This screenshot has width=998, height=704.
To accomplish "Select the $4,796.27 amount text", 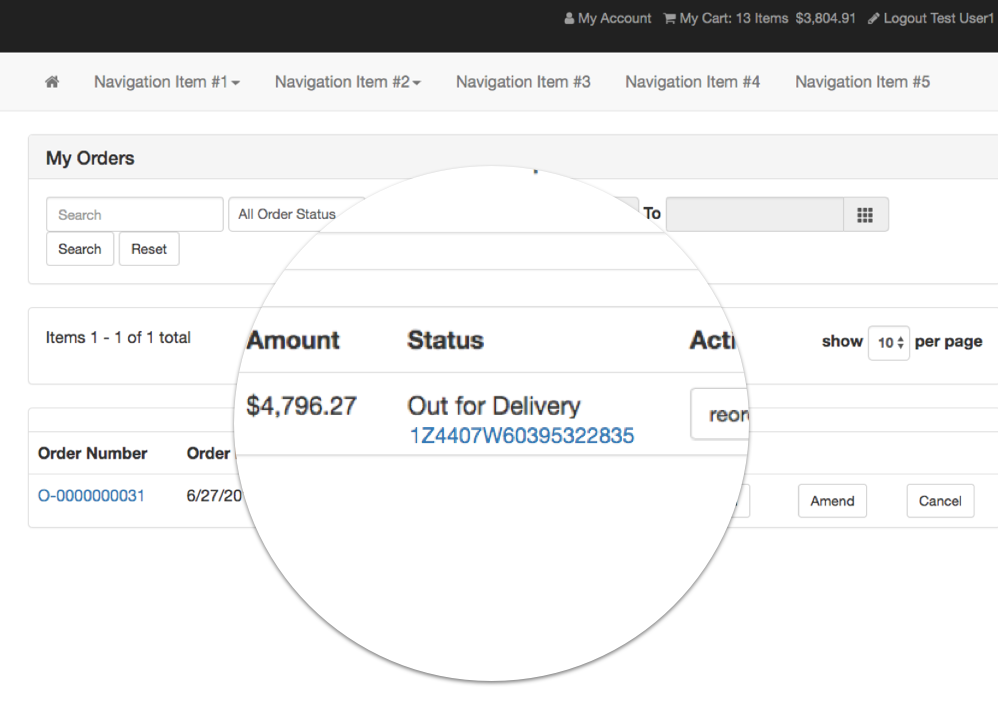I will click(302, 406).
